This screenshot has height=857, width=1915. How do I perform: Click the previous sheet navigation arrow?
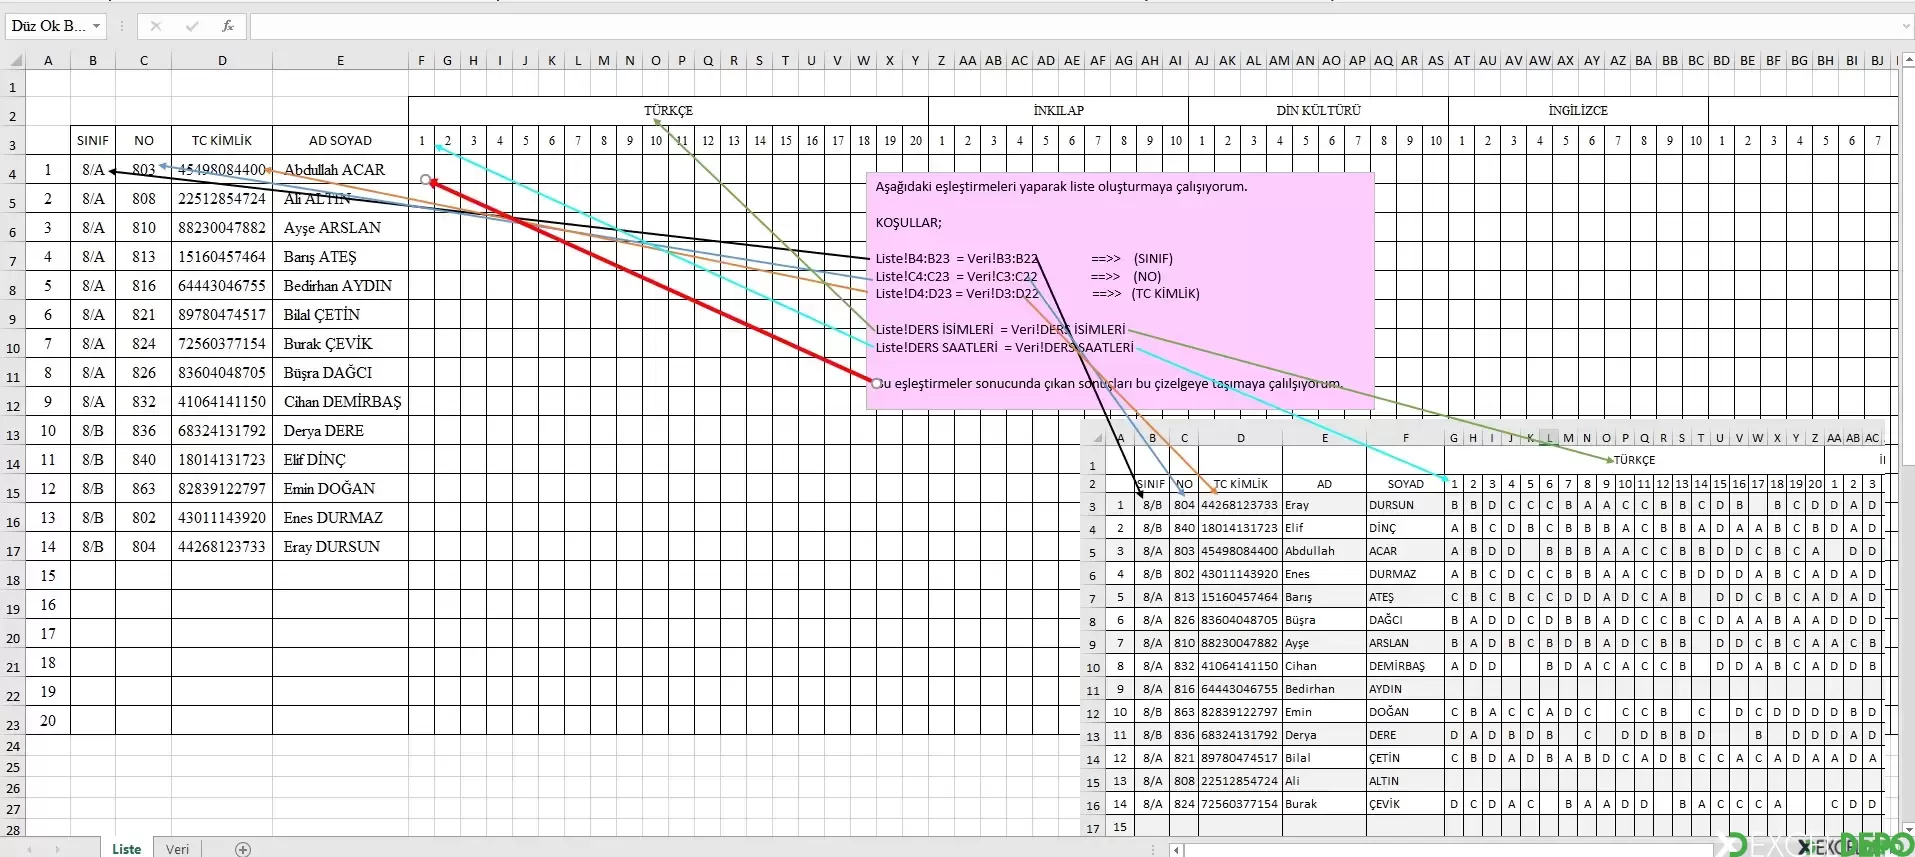[30, 849]
